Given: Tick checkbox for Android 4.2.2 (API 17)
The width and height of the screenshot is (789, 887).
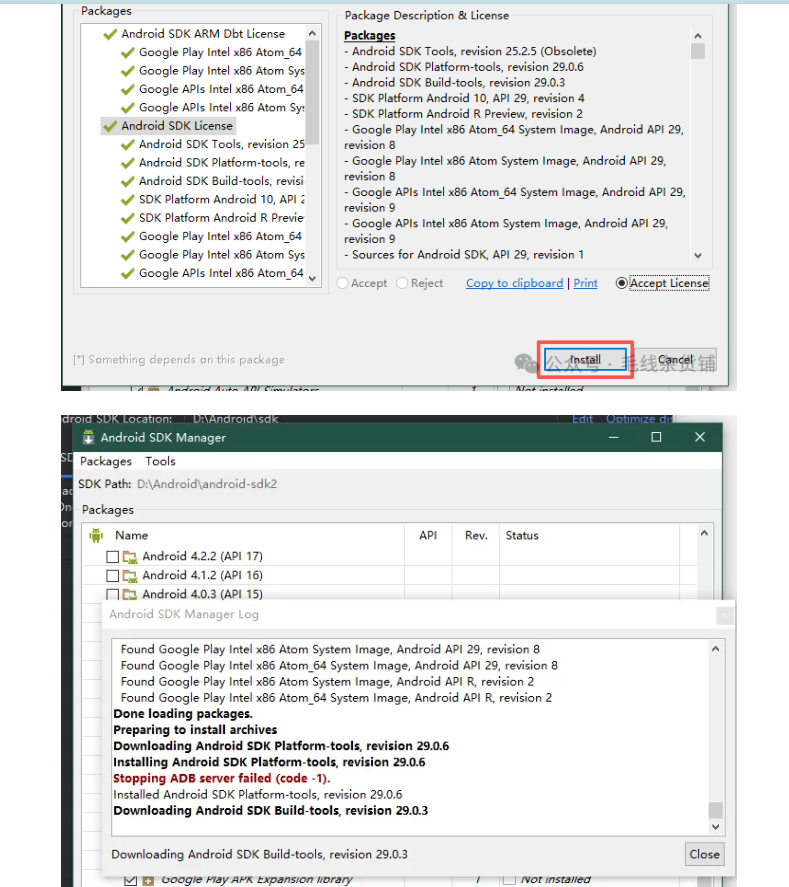Looking at the screenshot, I should (x=113, y=557).
